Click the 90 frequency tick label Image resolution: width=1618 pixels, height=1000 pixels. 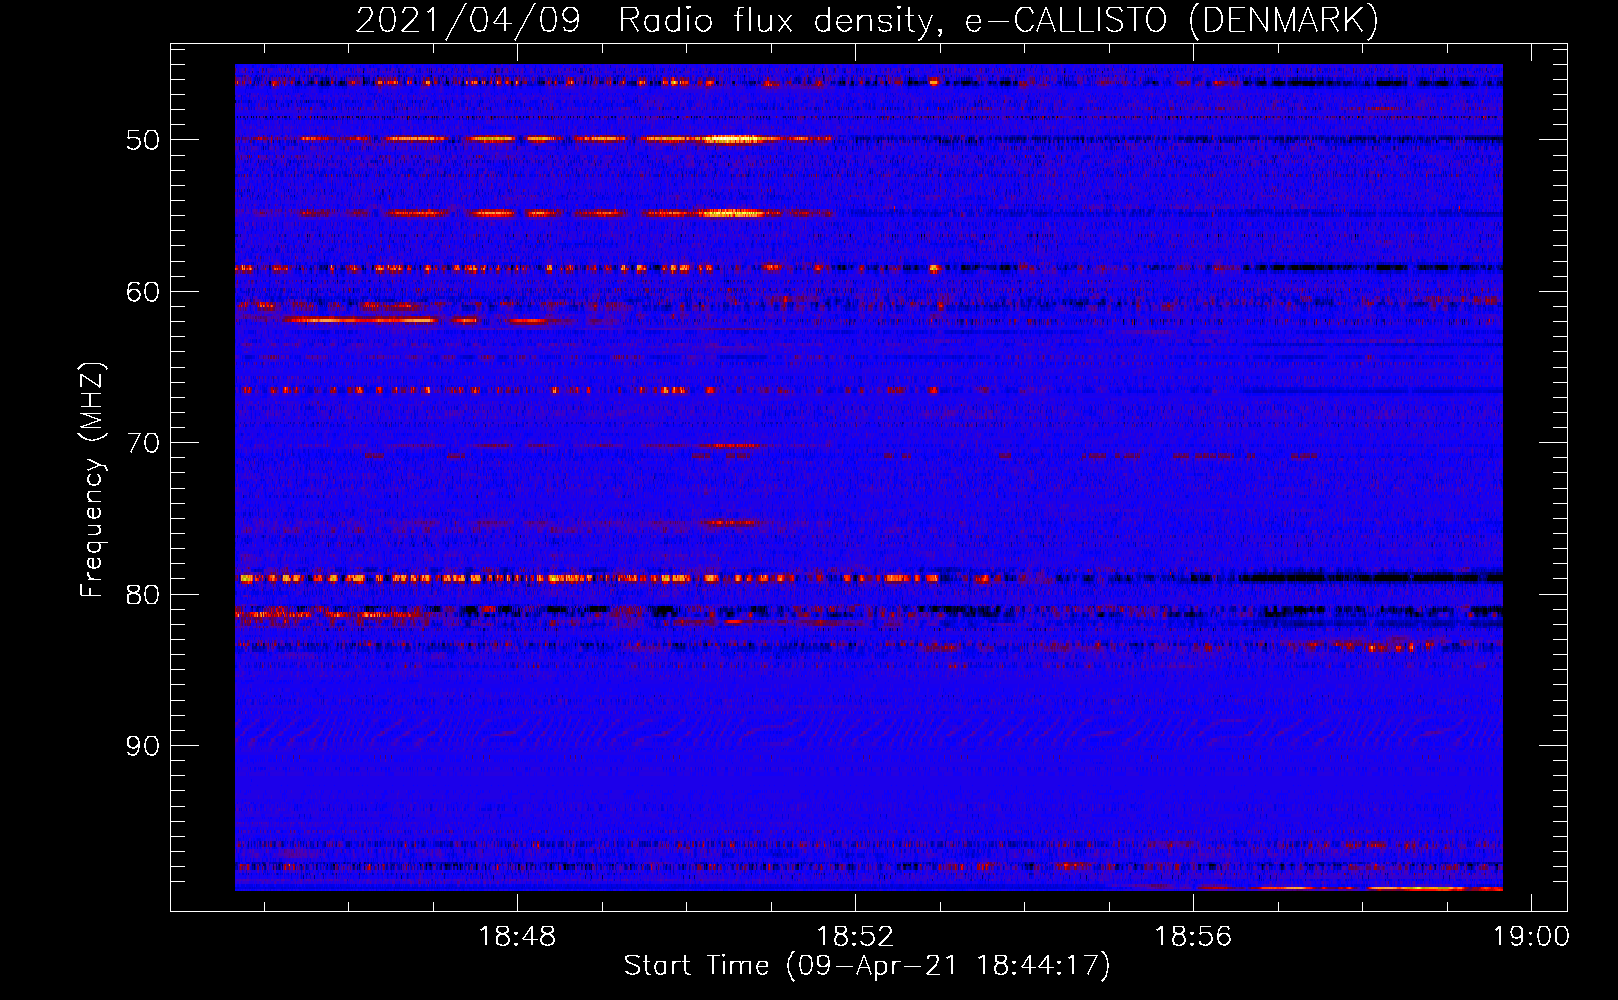pos(143,746)
